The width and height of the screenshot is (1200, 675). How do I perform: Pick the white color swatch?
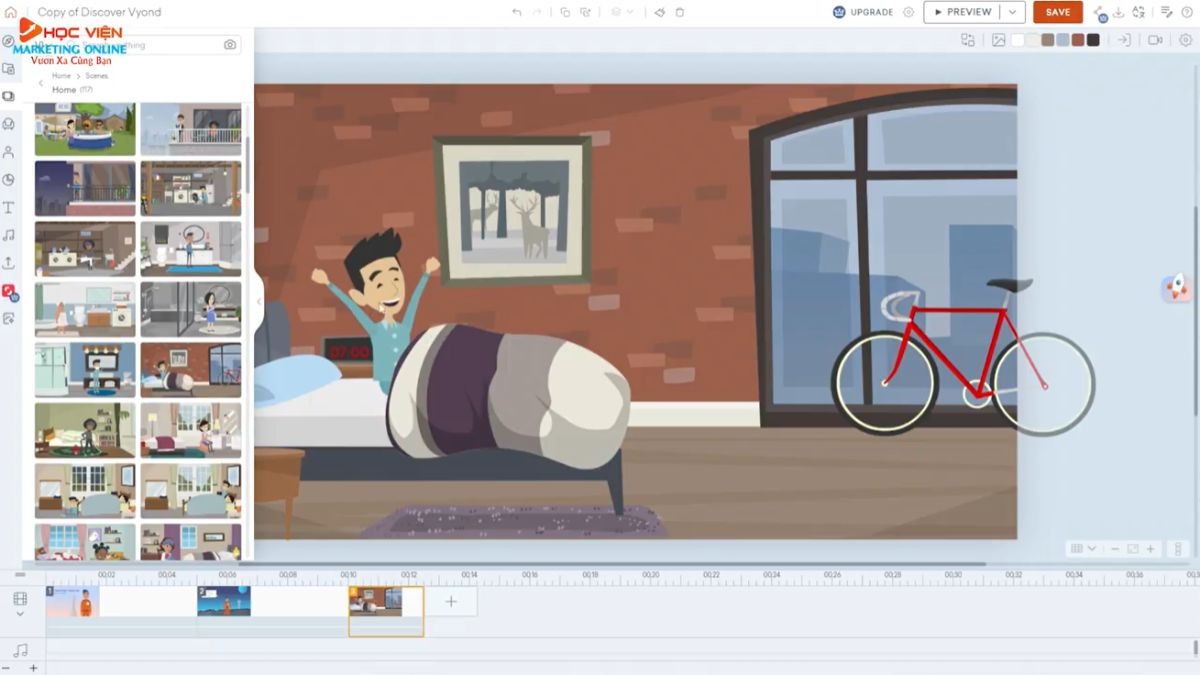pos(1018,40)
